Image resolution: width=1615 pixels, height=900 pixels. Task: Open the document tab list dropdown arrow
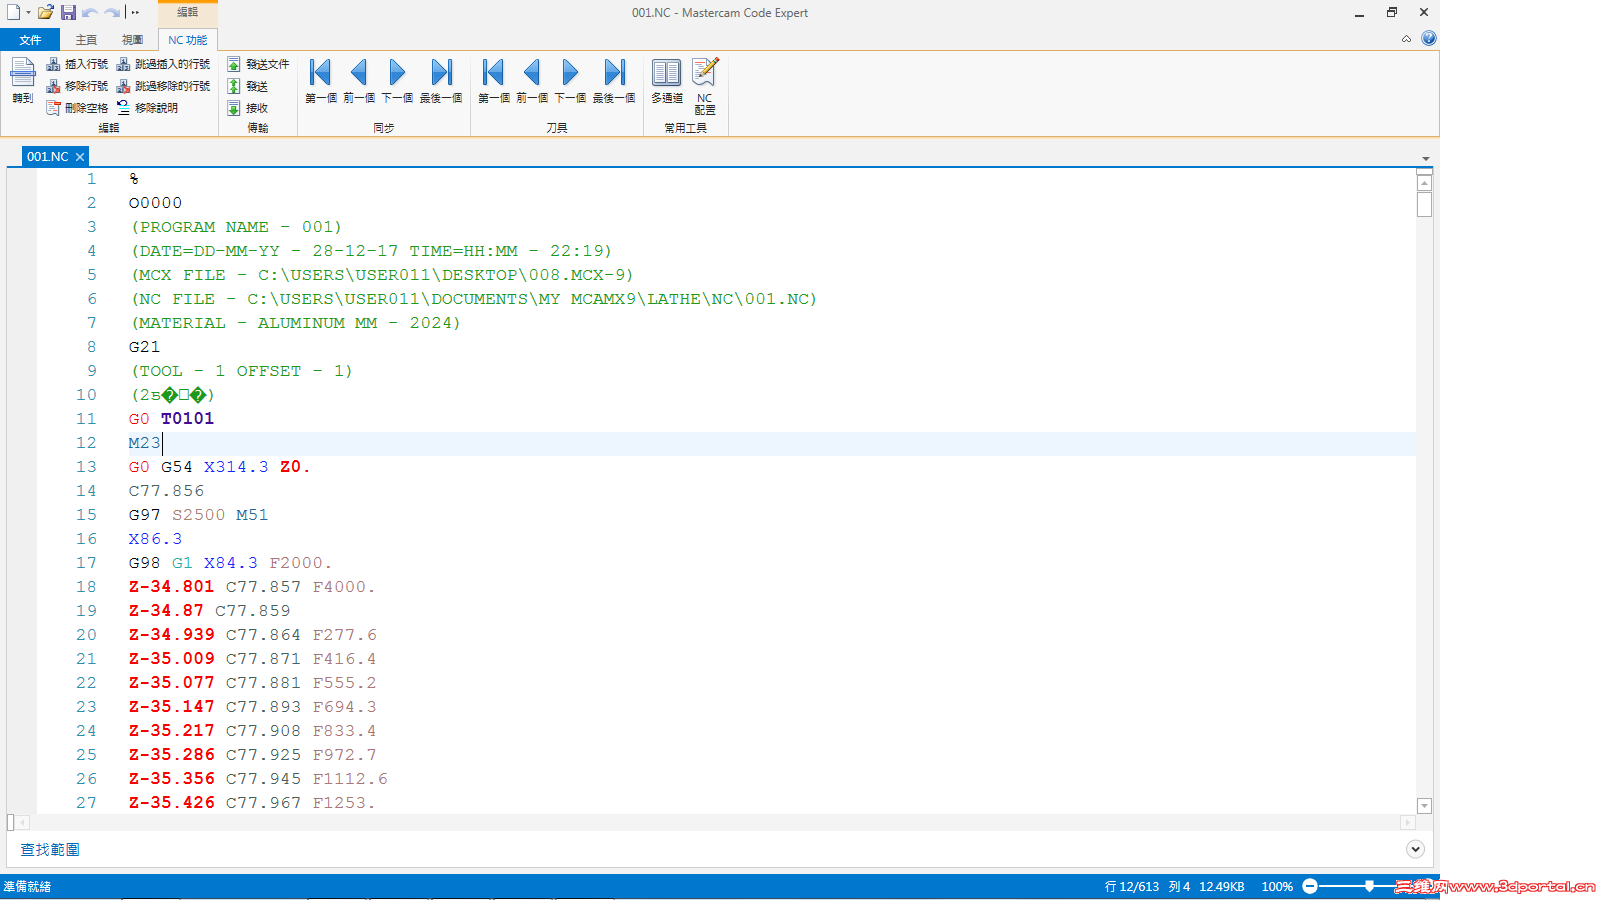point(1425,159)
